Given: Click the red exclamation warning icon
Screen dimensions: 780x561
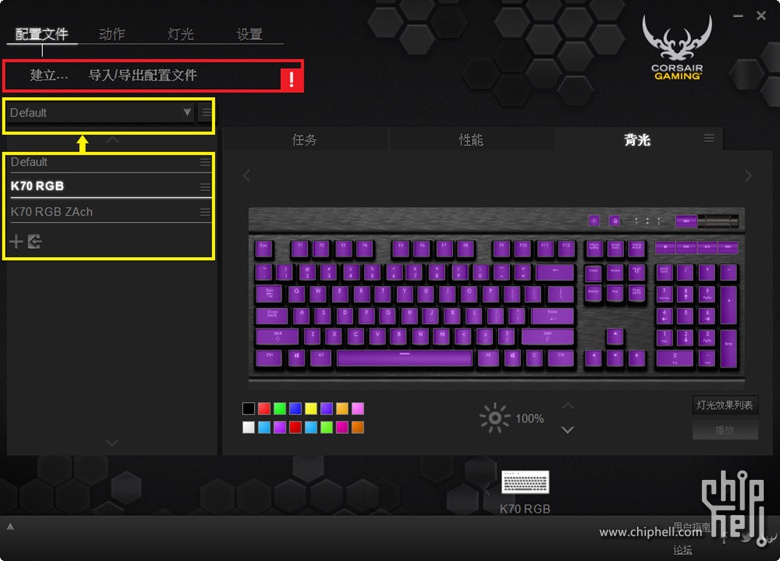Looking at the screenshot, I should [291, 79].
